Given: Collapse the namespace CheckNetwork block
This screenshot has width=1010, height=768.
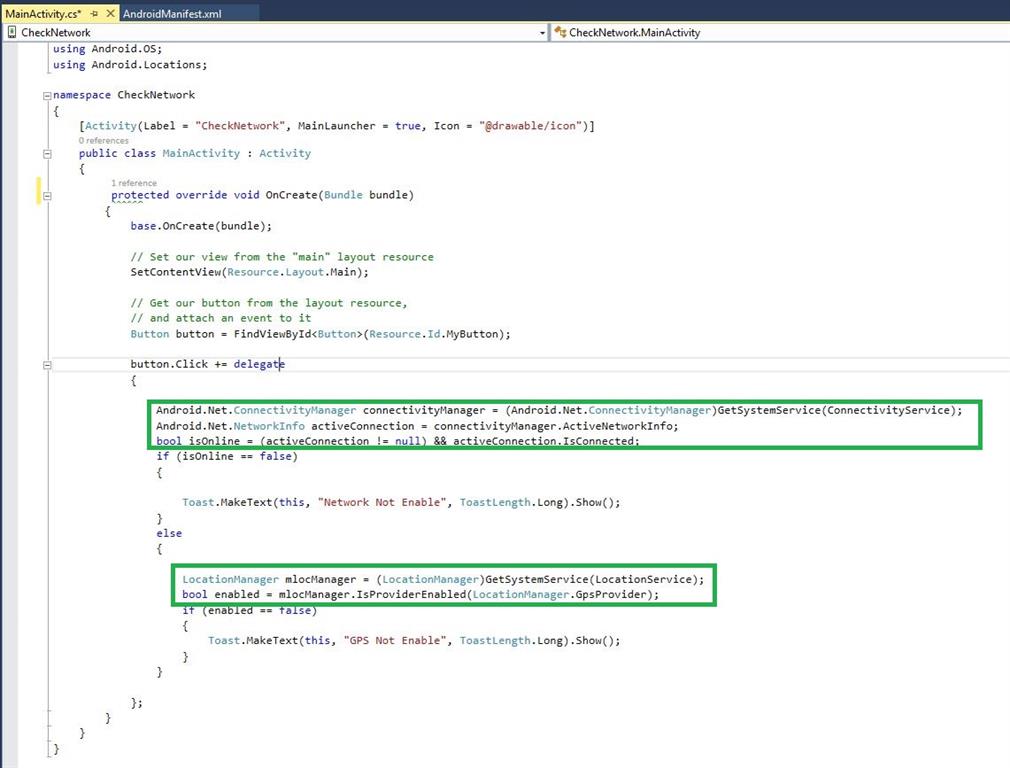Looking at the screenshot, I should [x=46, y=95].
